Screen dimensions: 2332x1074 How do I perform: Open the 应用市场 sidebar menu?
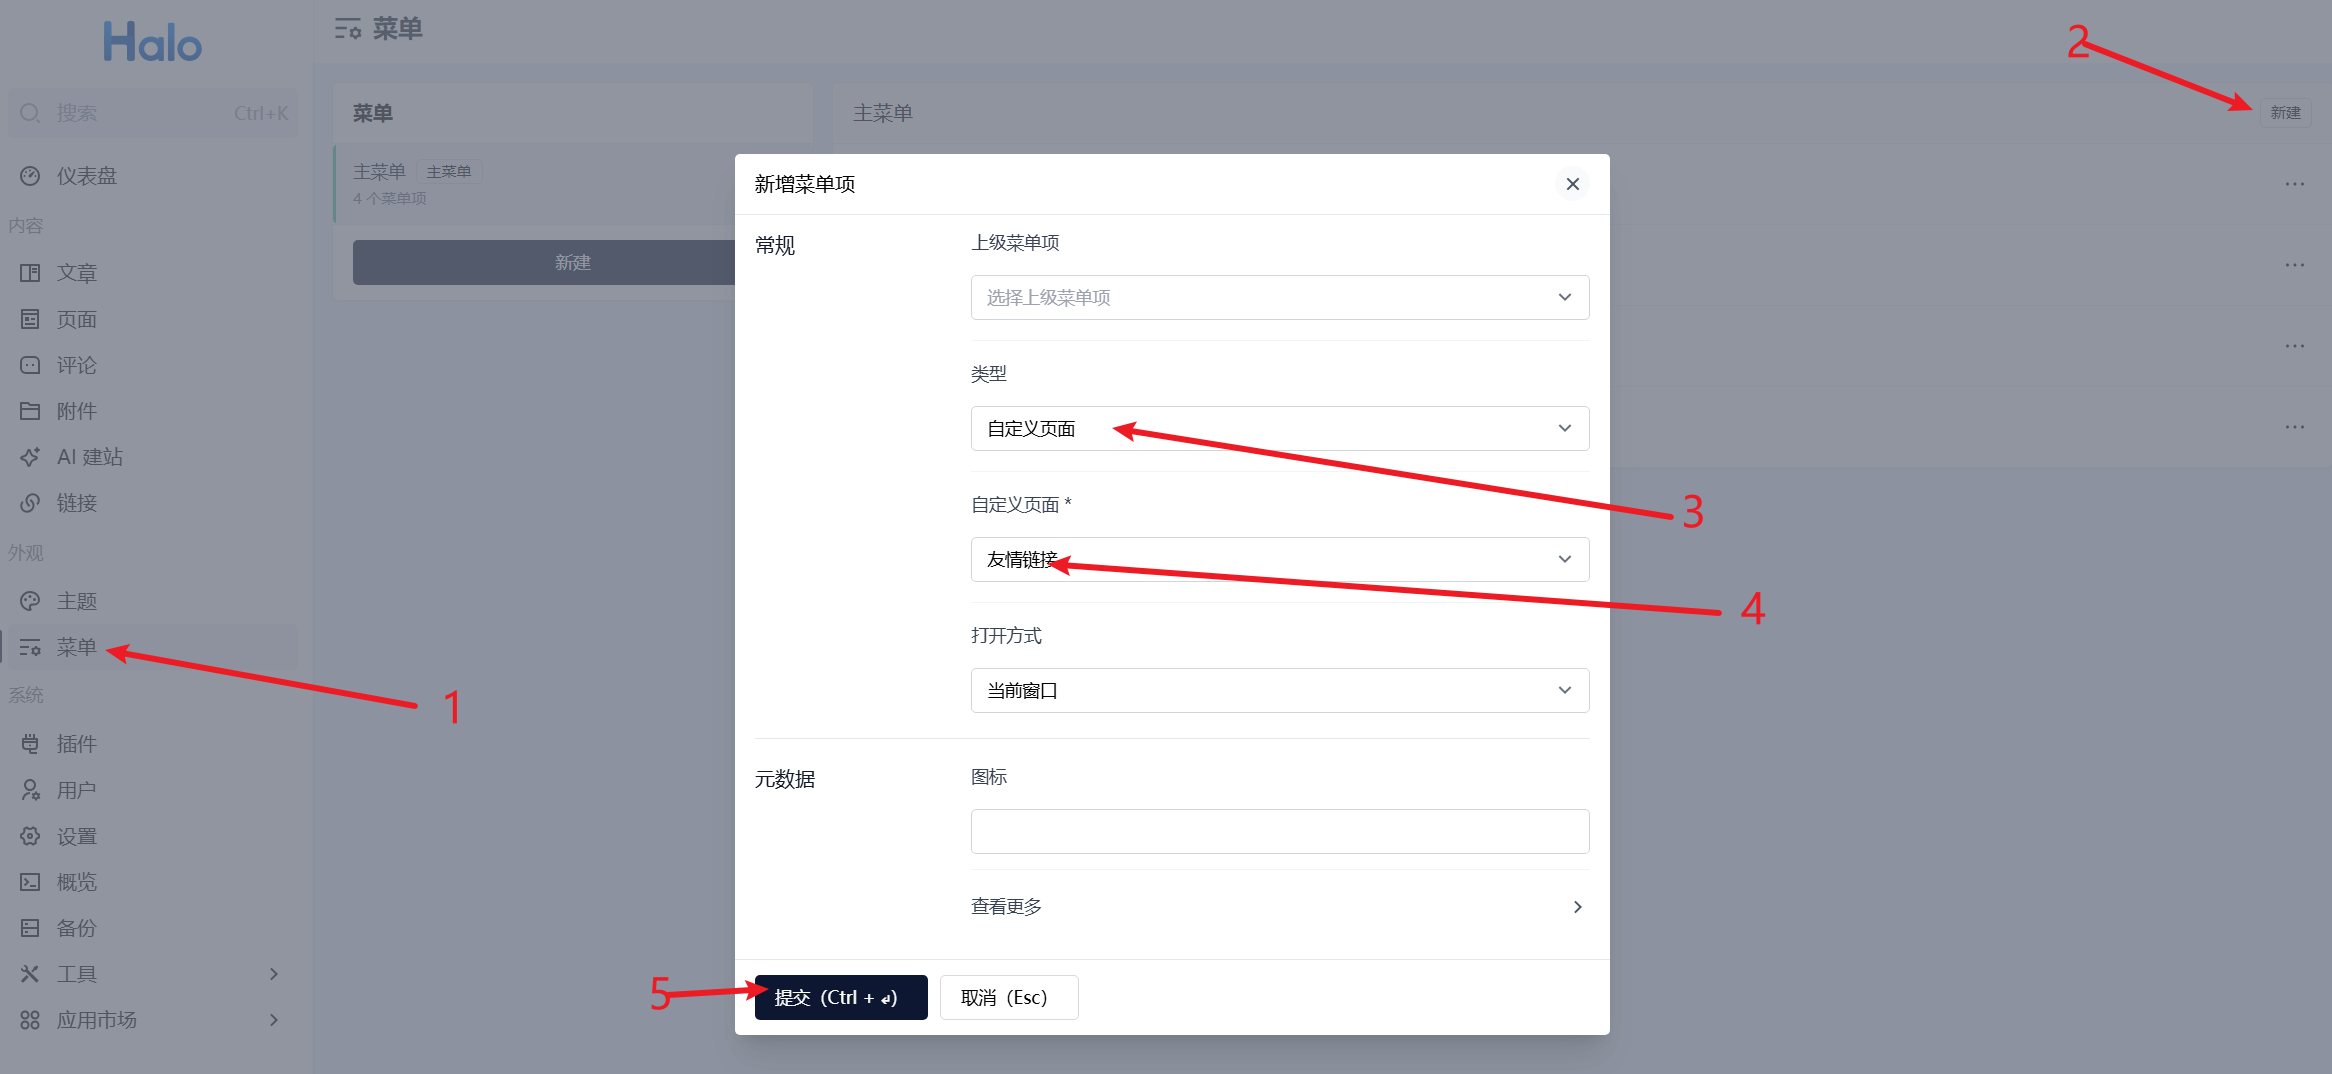point(150,1020)
